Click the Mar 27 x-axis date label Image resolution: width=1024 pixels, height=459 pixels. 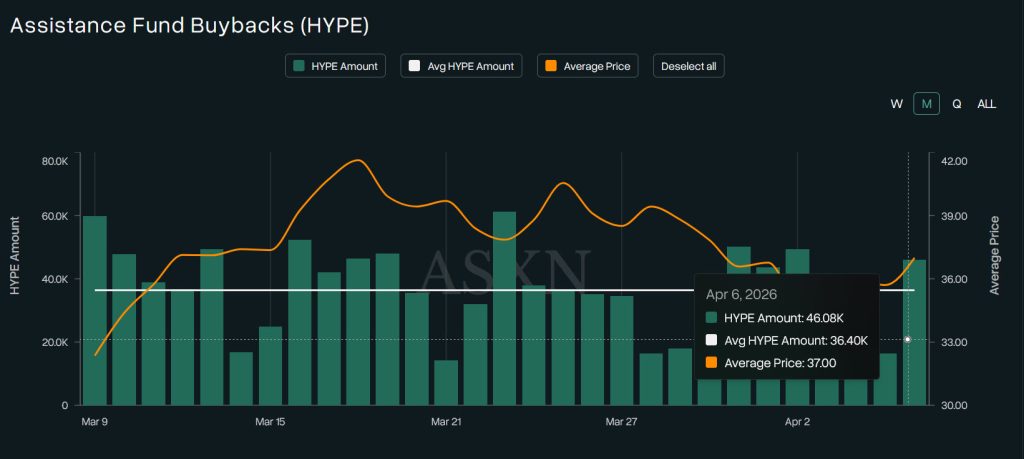pos(621,422)
